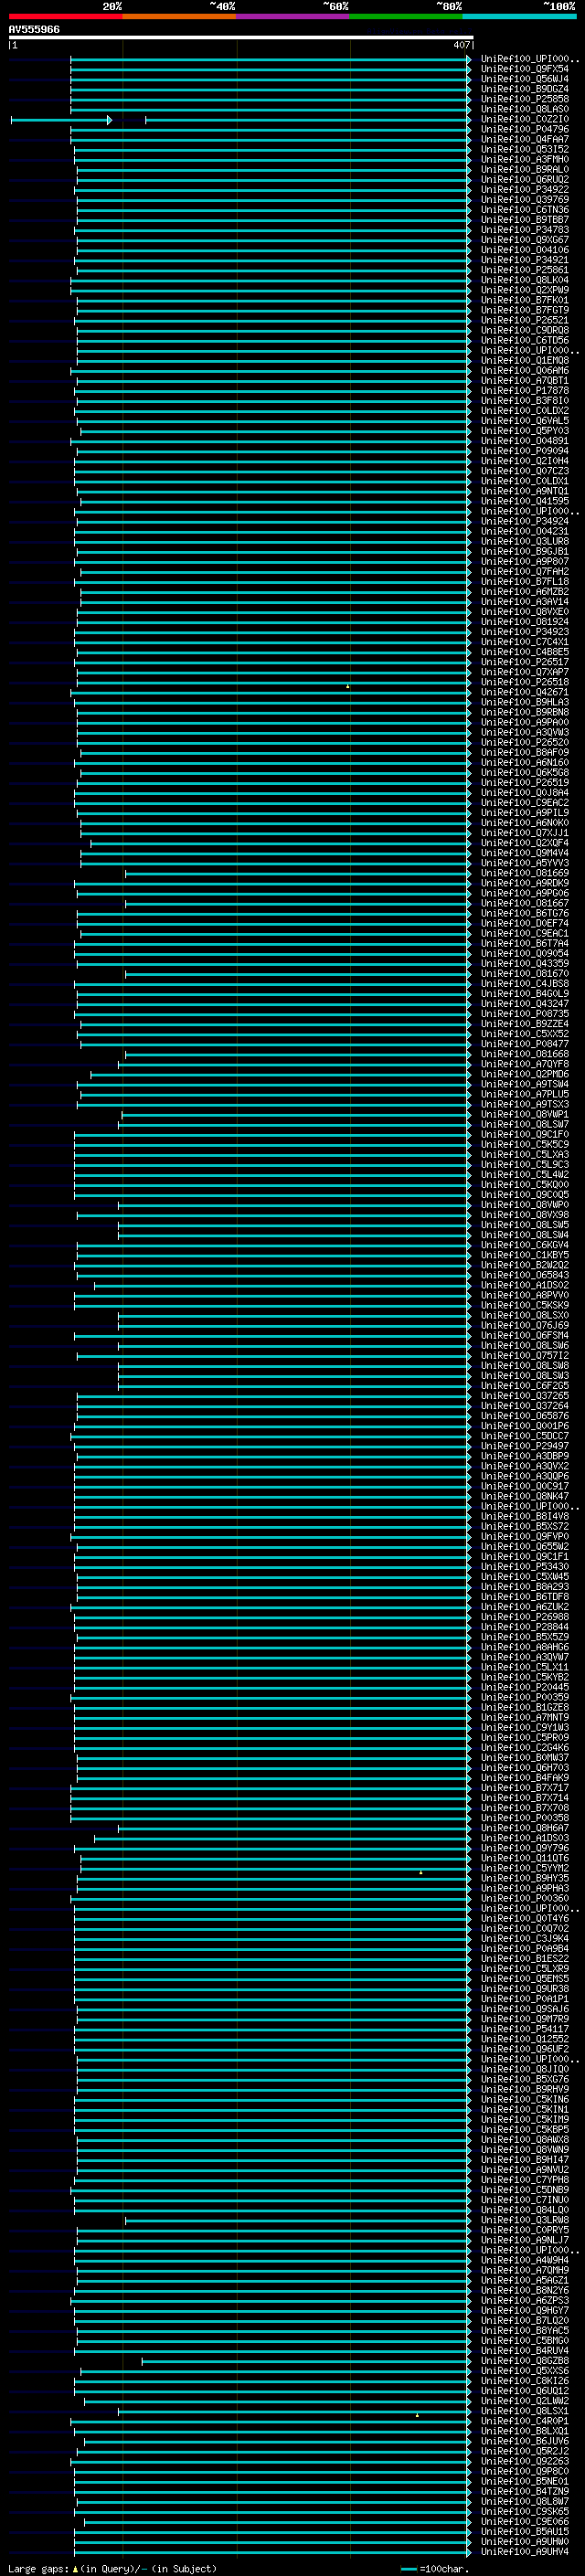Click the green ~80% identity legend segment

tap(406, 16)
